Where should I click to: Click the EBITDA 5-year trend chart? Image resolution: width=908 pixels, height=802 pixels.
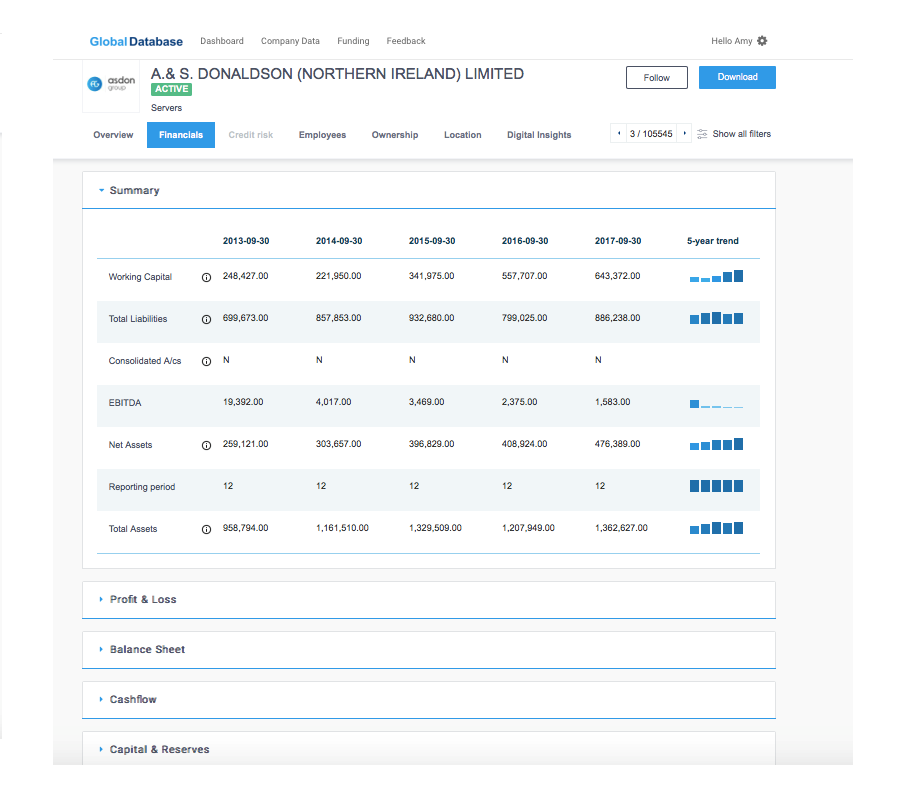pyautogui.click(x=716, y=403)
